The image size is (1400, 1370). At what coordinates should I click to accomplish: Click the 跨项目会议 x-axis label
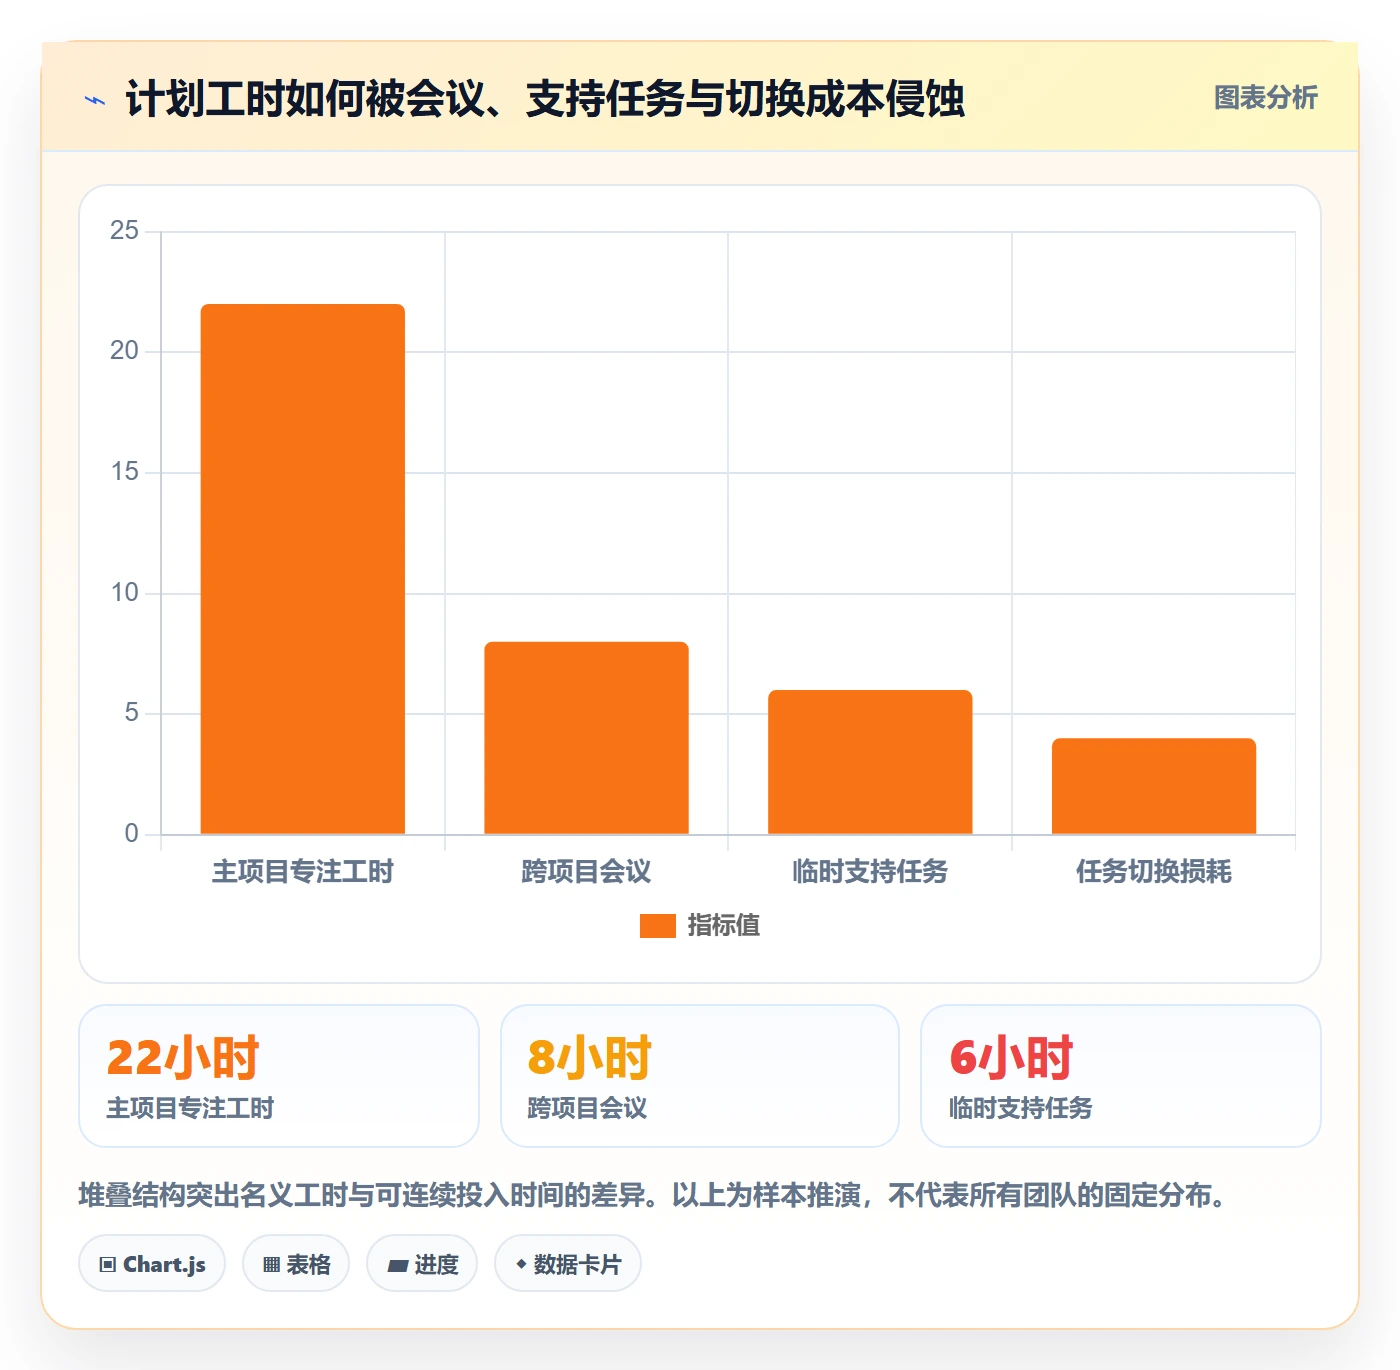click(587, 872)
